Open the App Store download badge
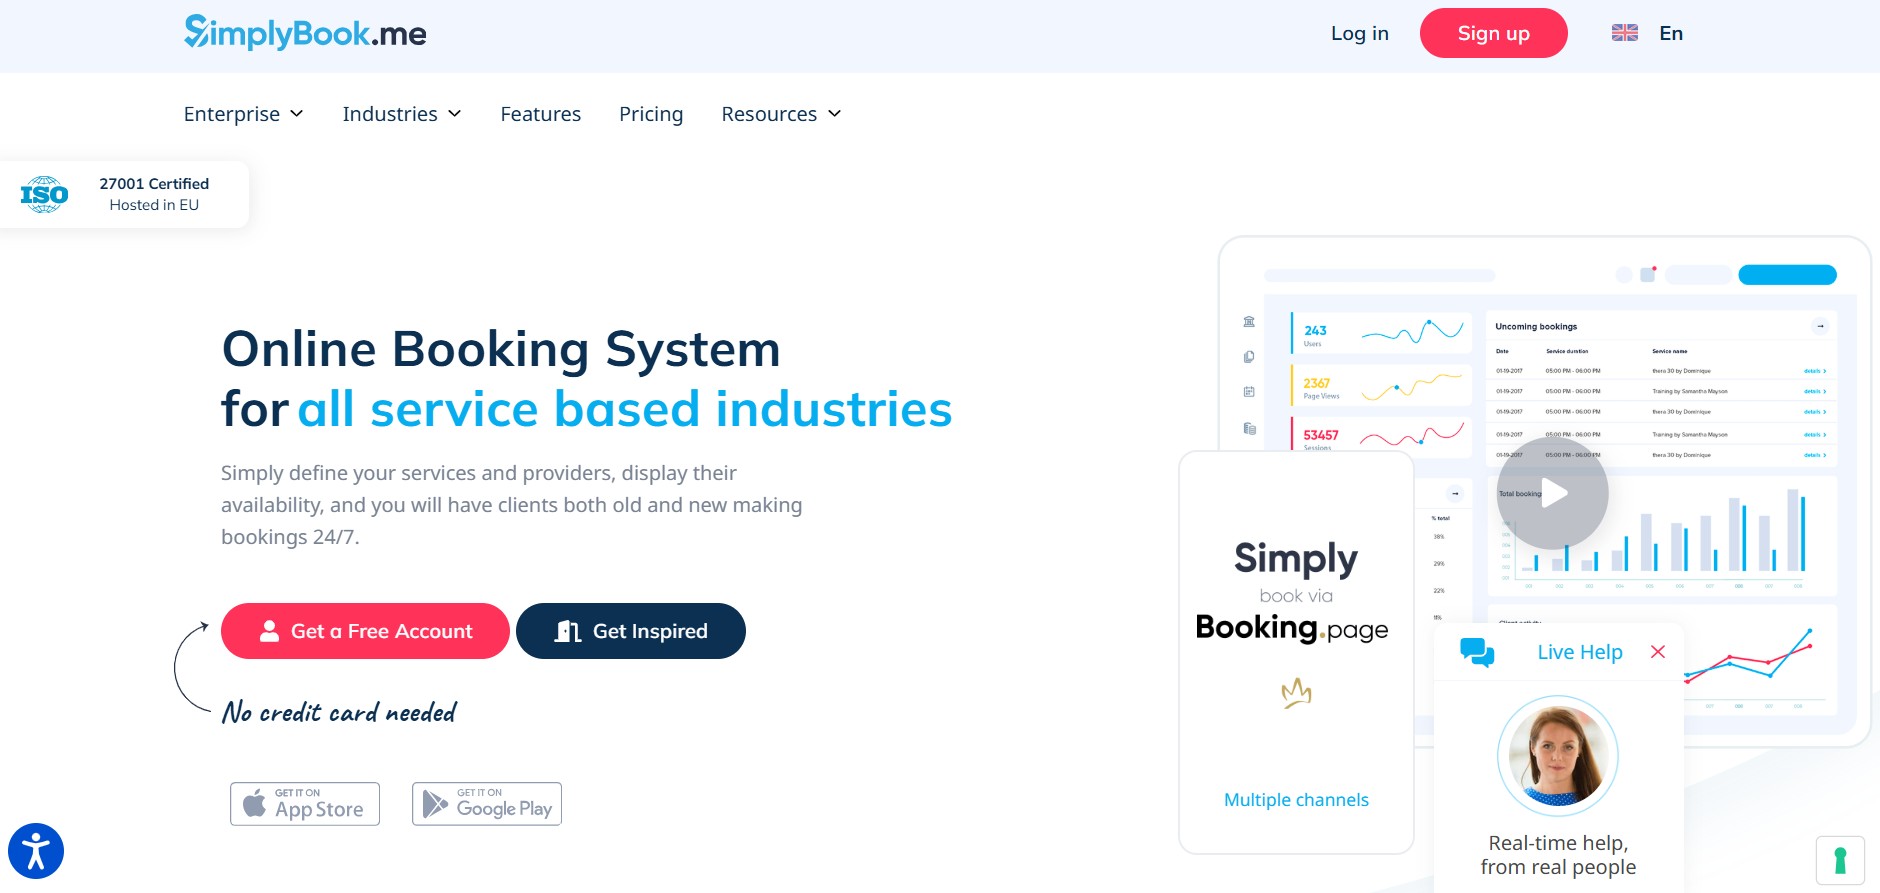This screenshot has width=1880, height=893. [x=305, y=804]
